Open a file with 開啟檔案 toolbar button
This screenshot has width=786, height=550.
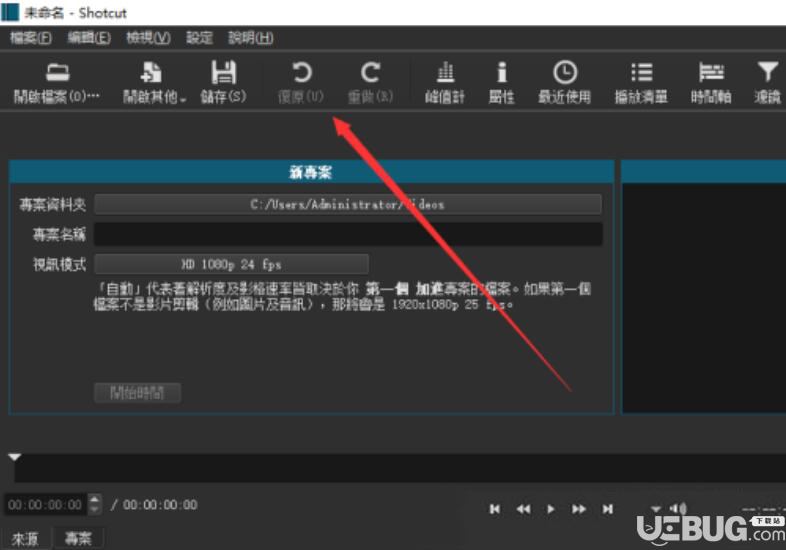57,82
